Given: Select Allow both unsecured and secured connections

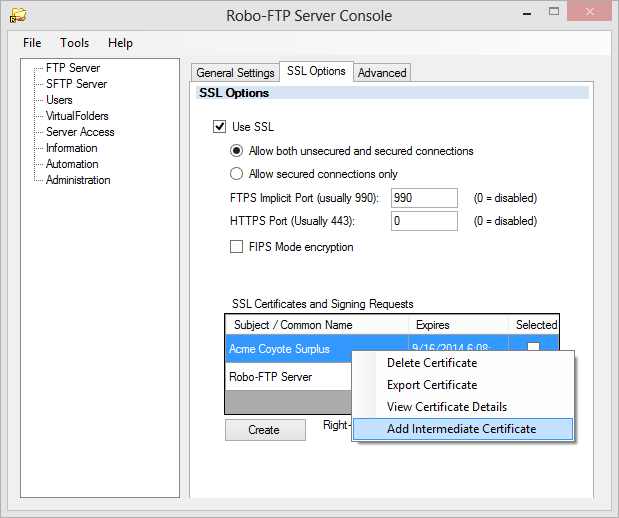Looking at the screenshot, I should (x=236, y=151).
